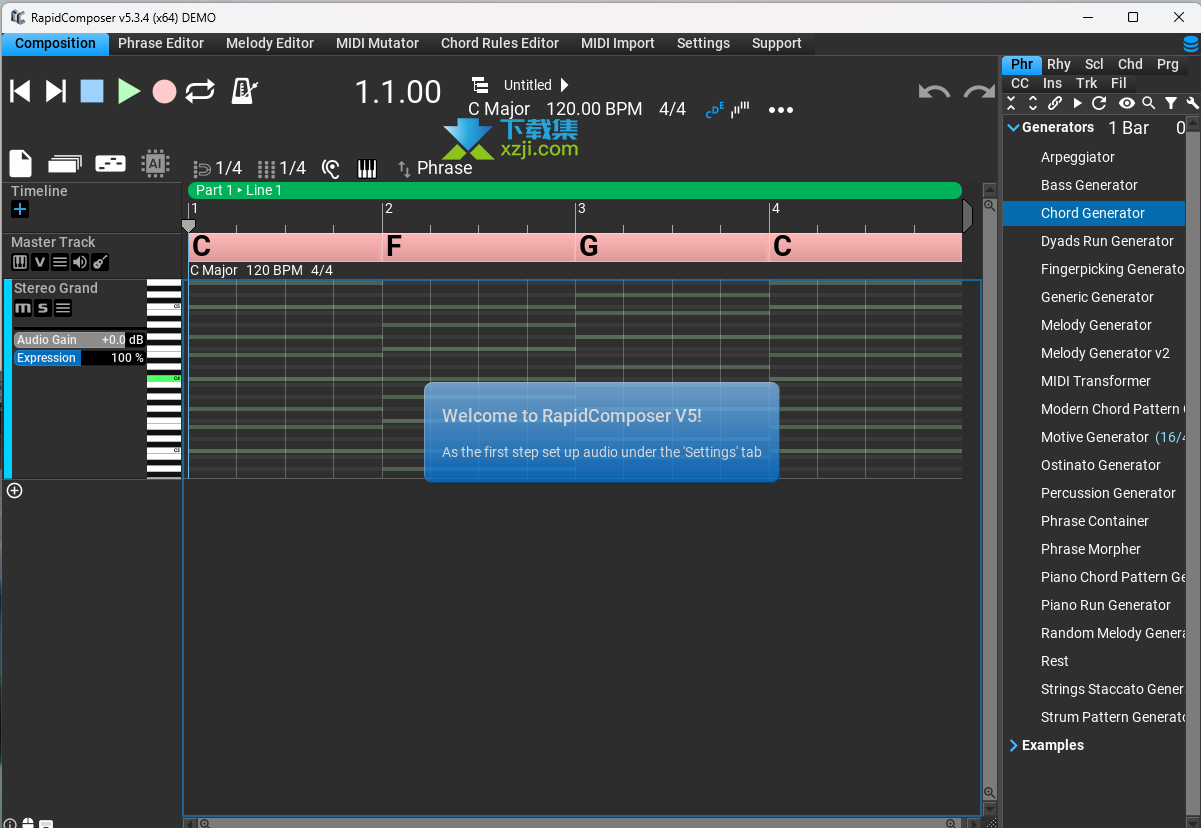The width and height of the screenshot is (1201, 828).
Task: Switch browser to Chd tab
Action: tap(1130, 64)
